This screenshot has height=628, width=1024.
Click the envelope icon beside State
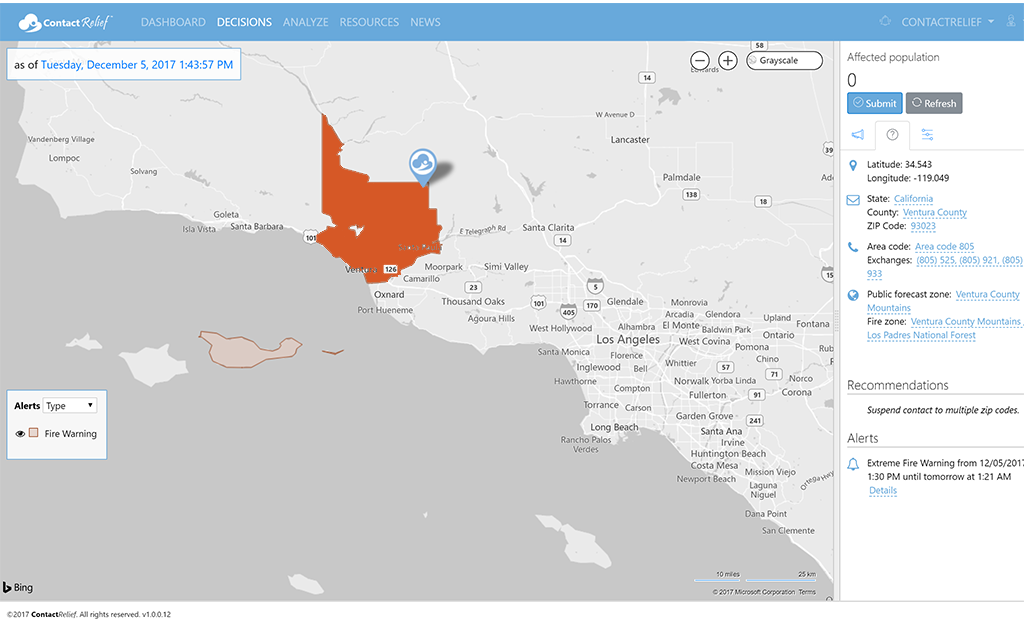point(853,200)
